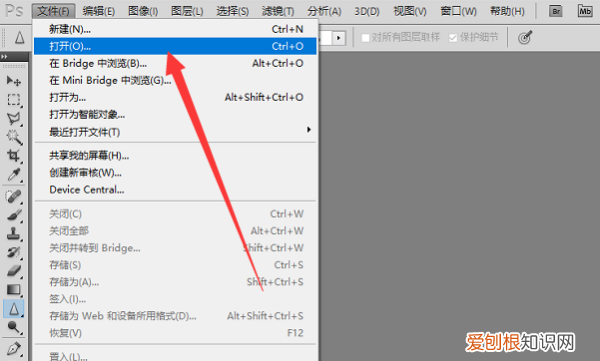Screen dimensions: 600x361
Task: Launch Bridge with the Br icon
Action: point(555,11)
